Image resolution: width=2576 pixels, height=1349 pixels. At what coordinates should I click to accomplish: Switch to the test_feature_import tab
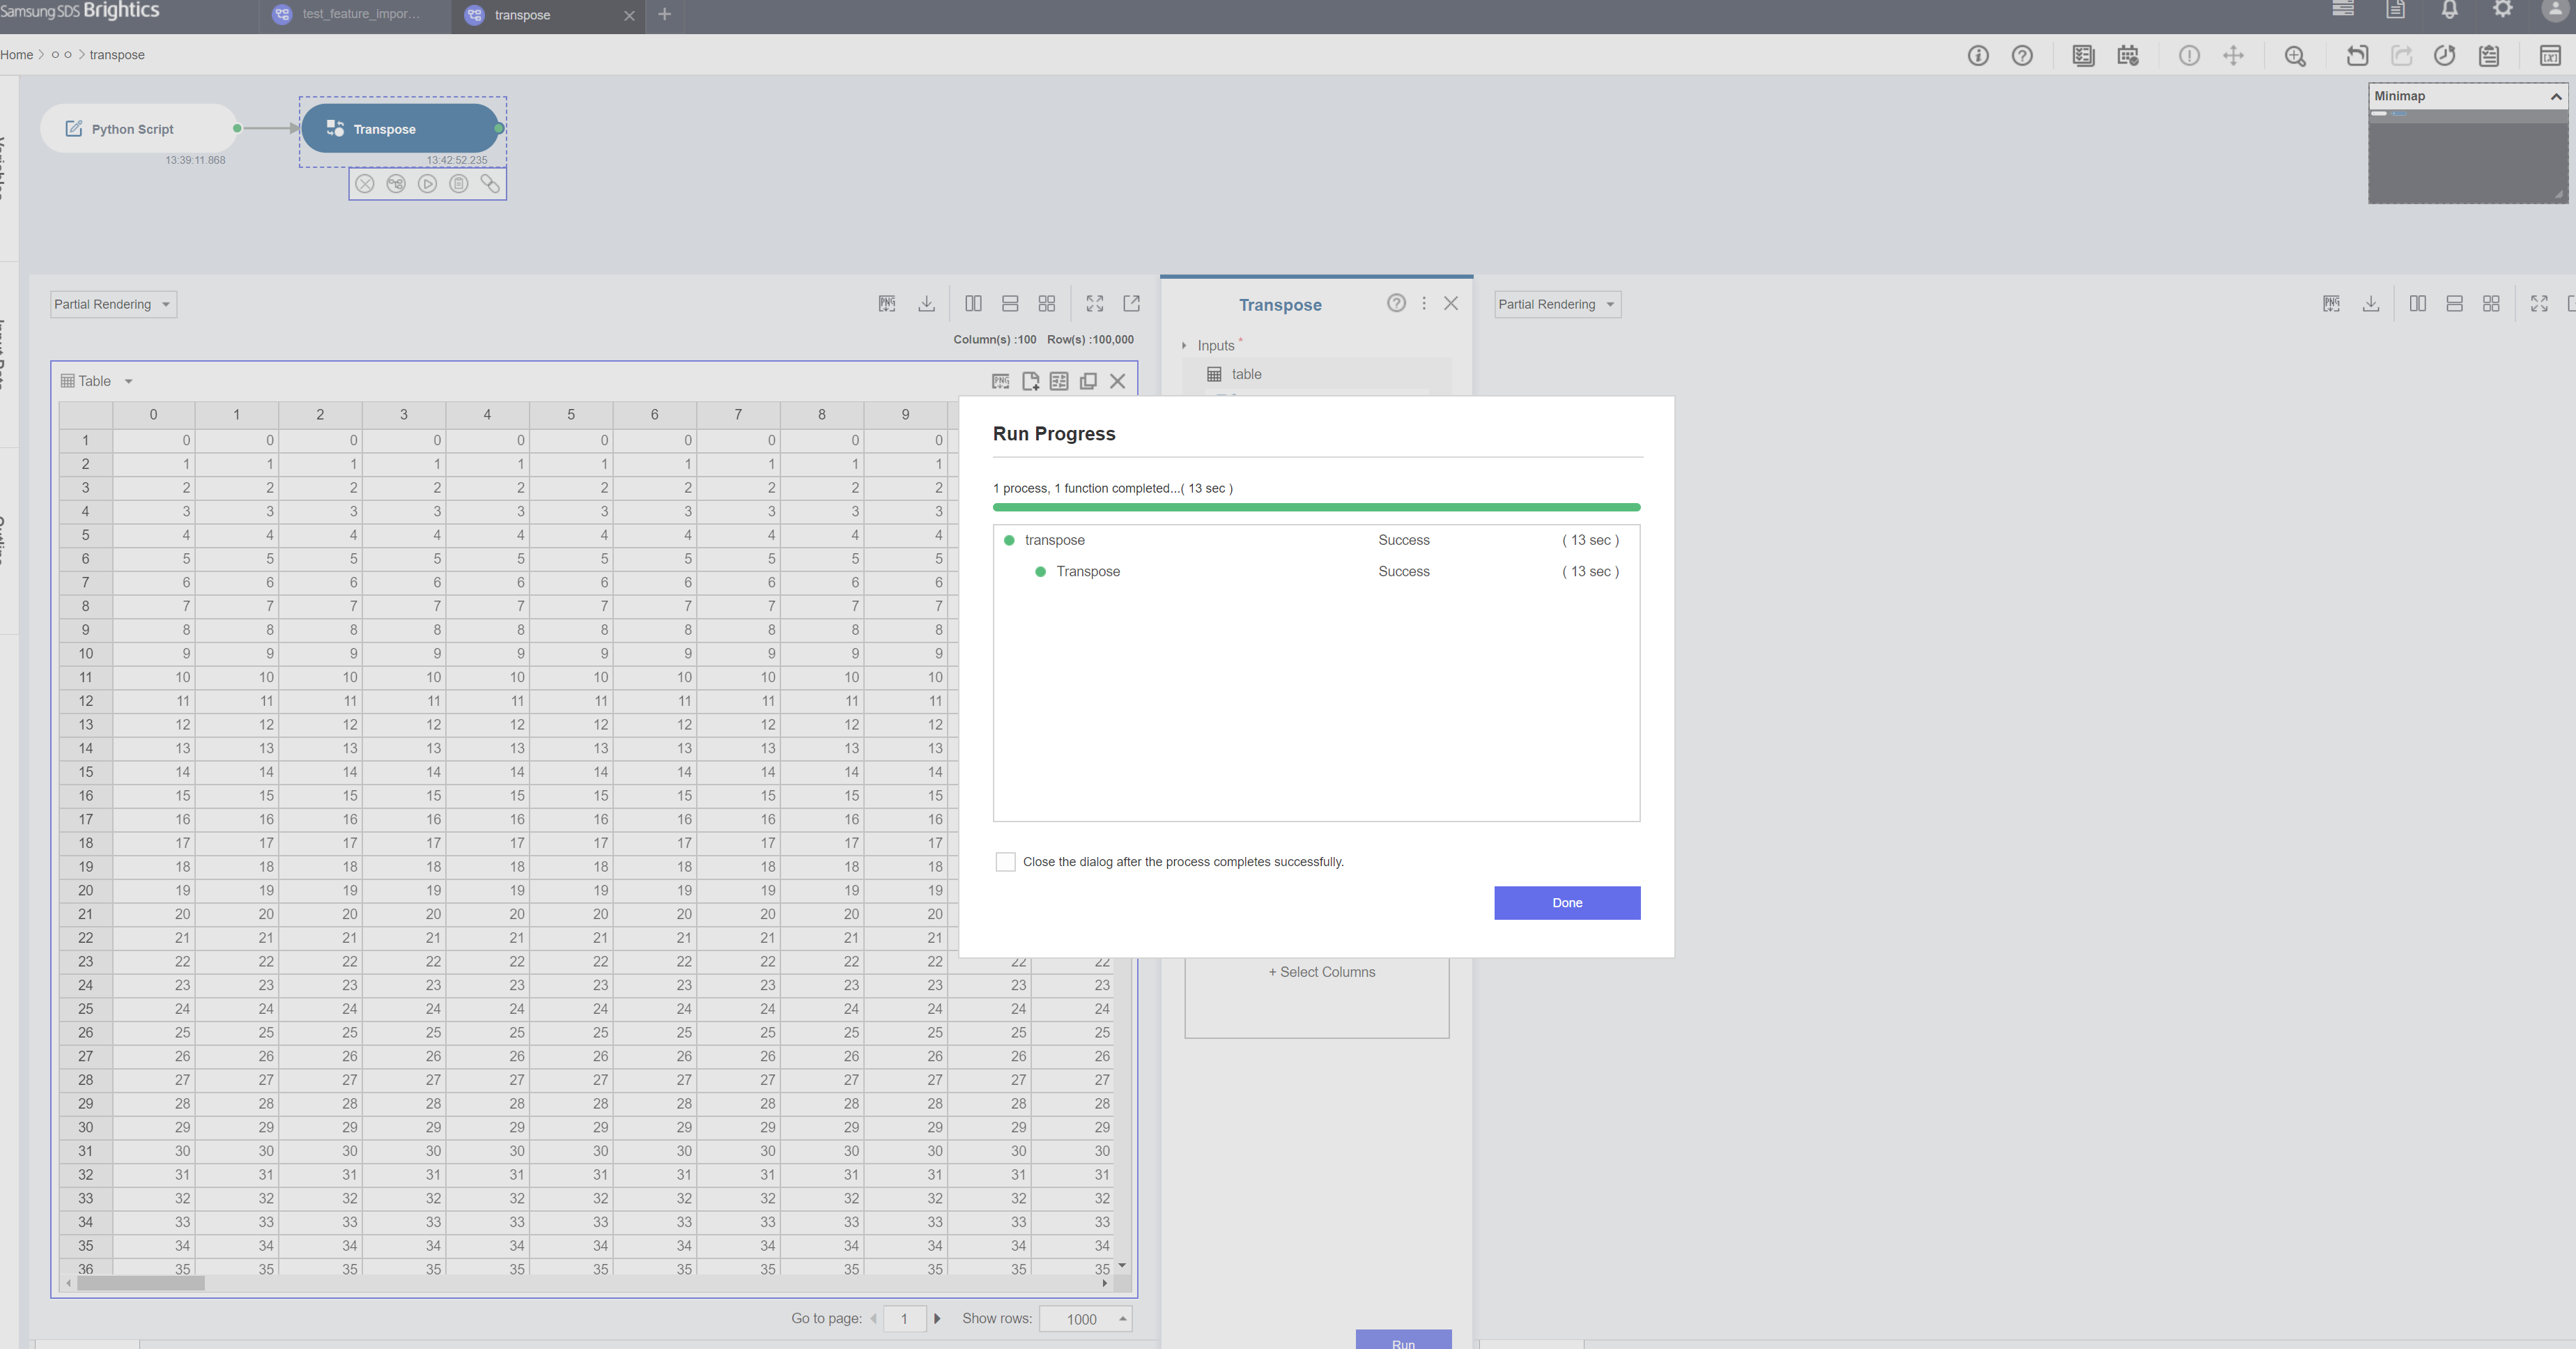pos(350,15)
